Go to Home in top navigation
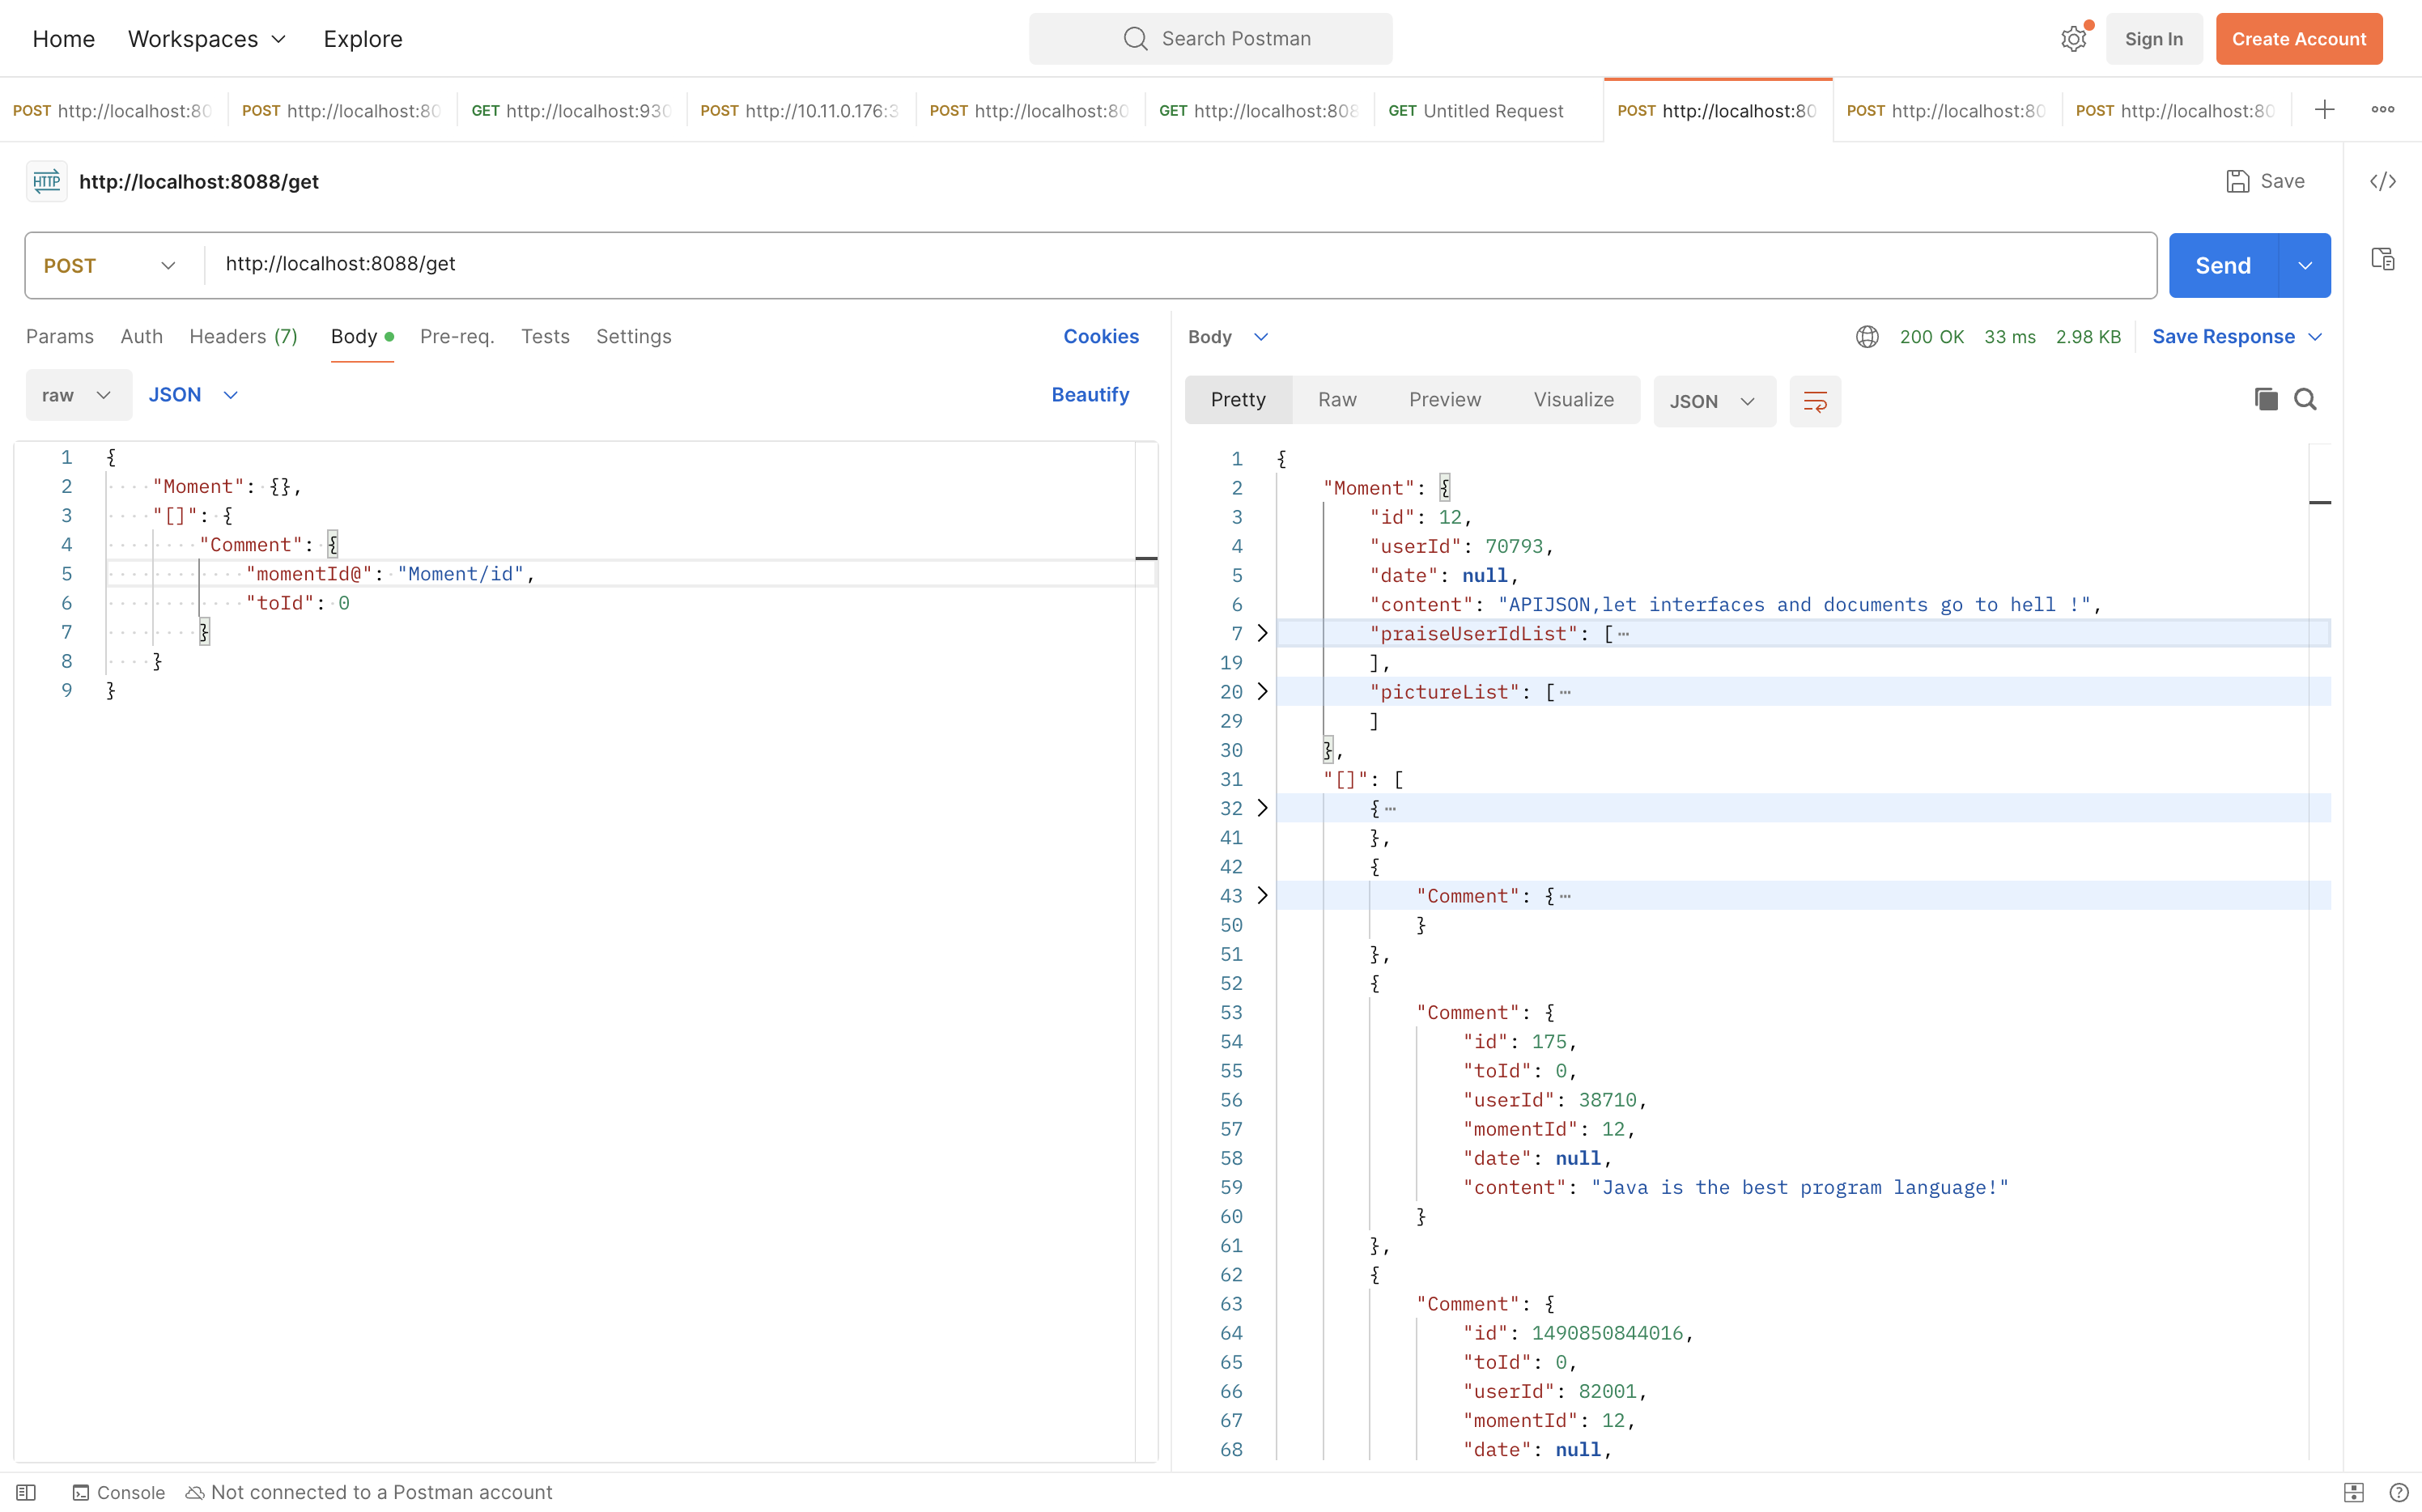Viewport: 2422px width, 1512px height. click(64, 39)
